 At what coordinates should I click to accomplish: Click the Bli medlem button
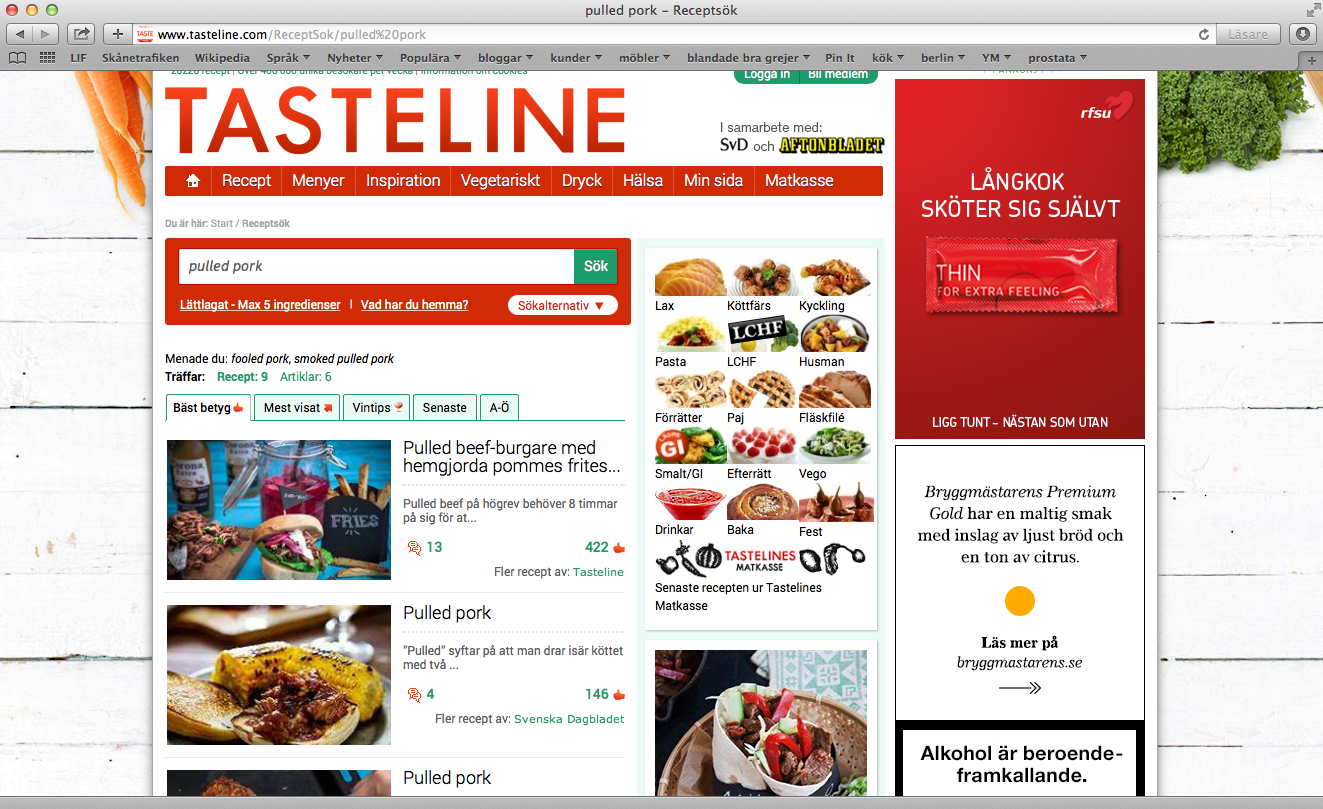(839, 74)
